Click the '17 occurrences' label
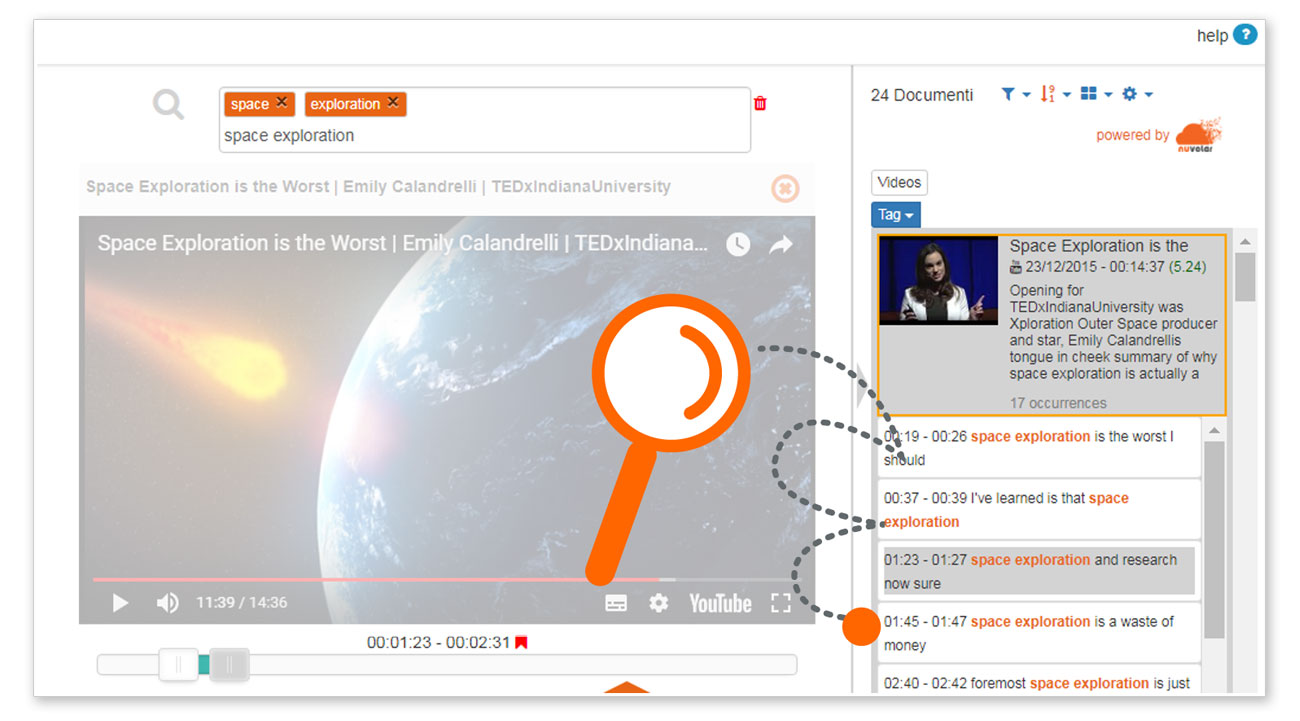The image size is (1300, 721). point(1058,403)
